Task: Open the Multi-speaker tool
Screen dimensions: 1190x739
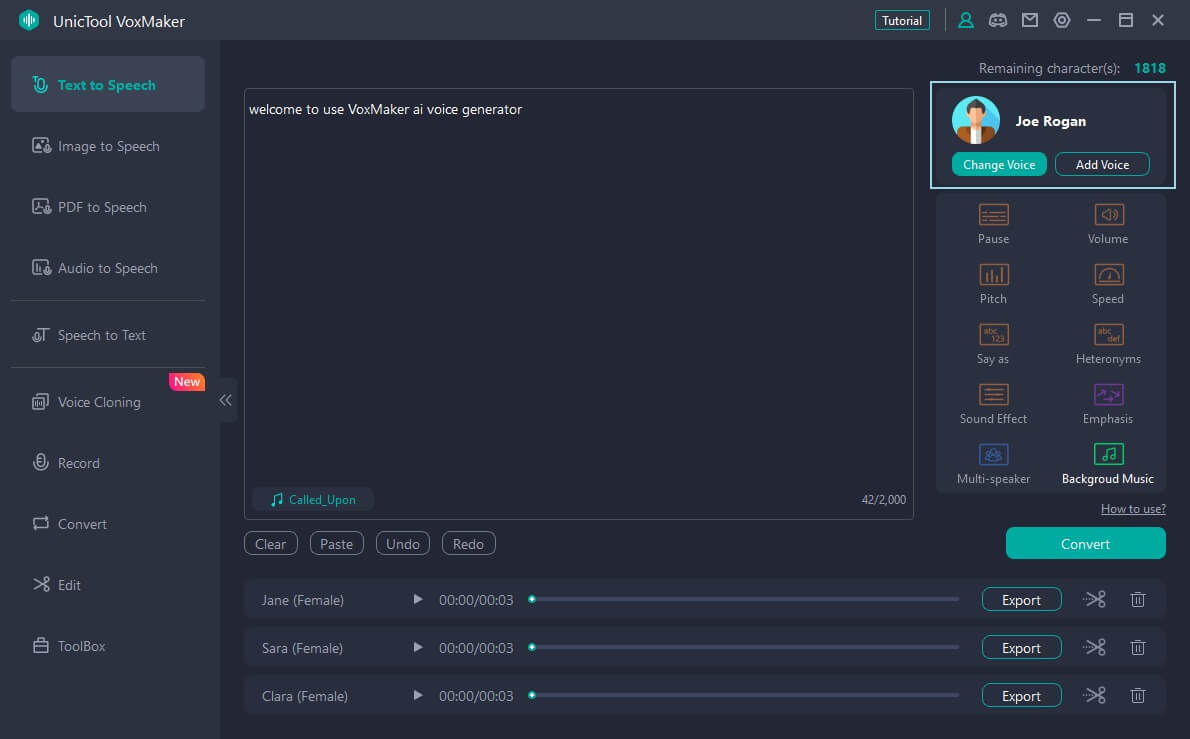Action: [993, 455]
